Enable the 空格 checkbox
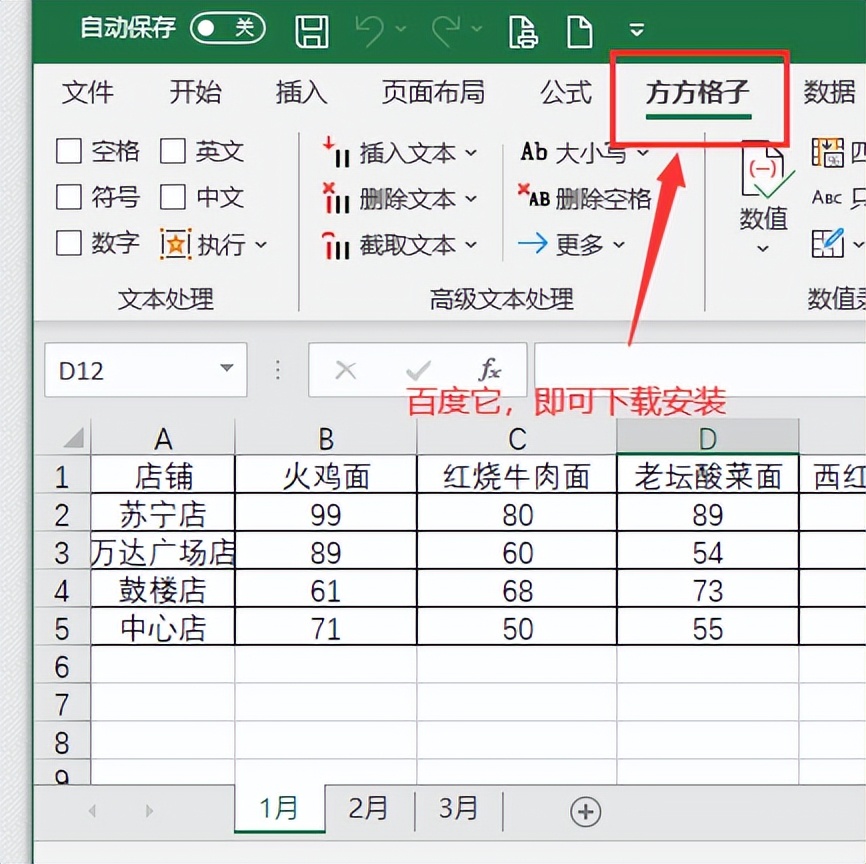866x864 pixels. (68, 151)
